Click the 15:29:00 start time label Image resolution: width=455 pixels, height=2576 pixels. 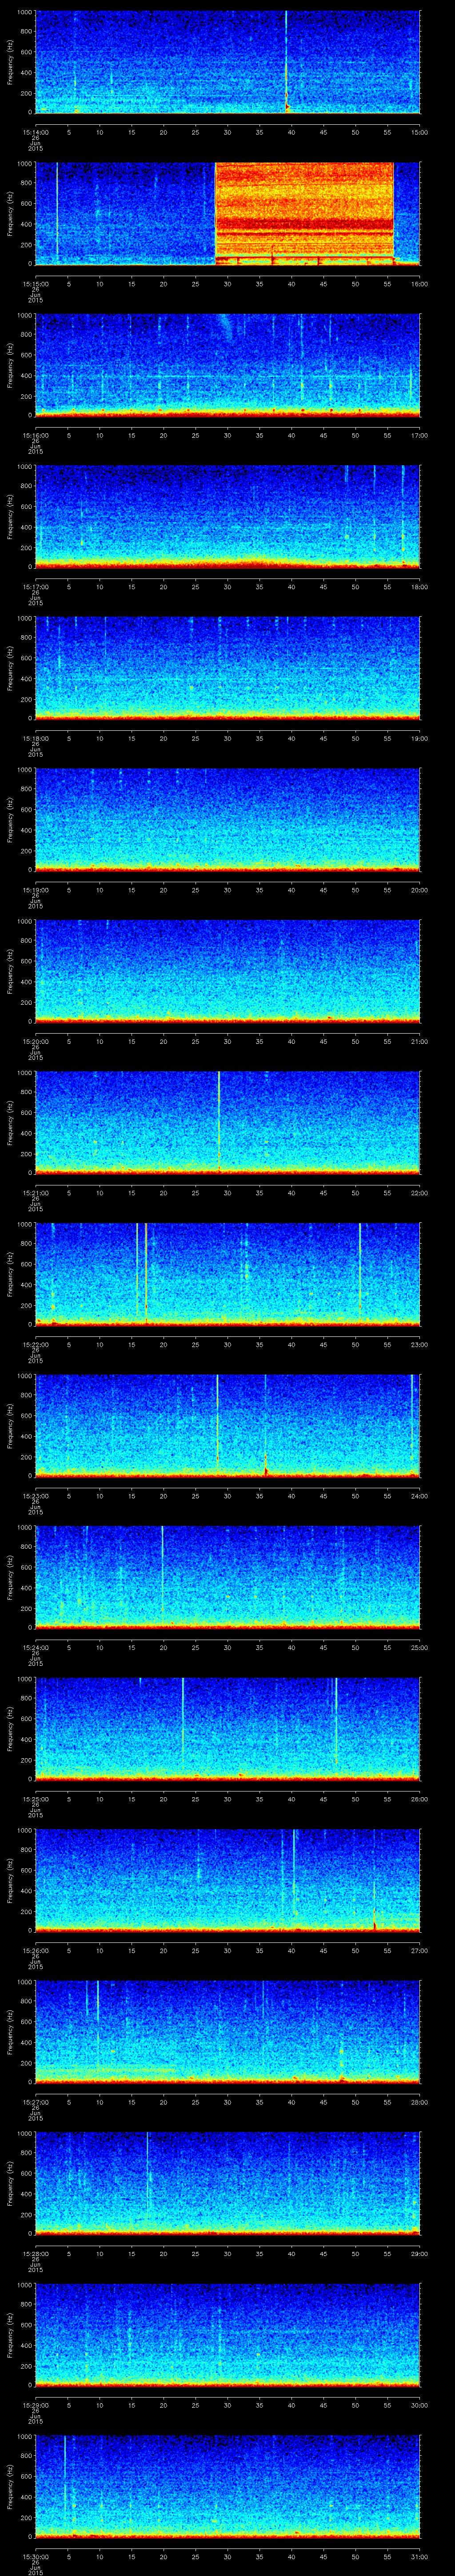click(35, 2405)
